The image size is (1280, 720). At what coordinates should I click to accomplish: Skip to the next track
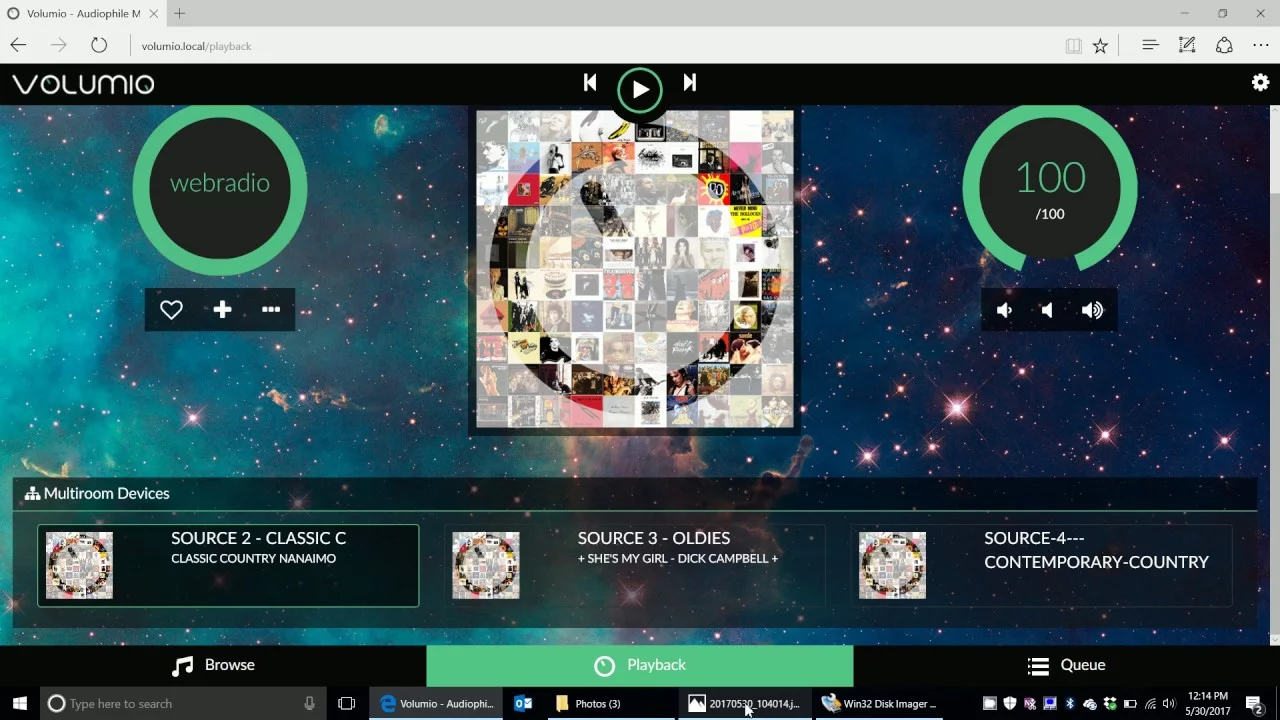click(690, 83)
